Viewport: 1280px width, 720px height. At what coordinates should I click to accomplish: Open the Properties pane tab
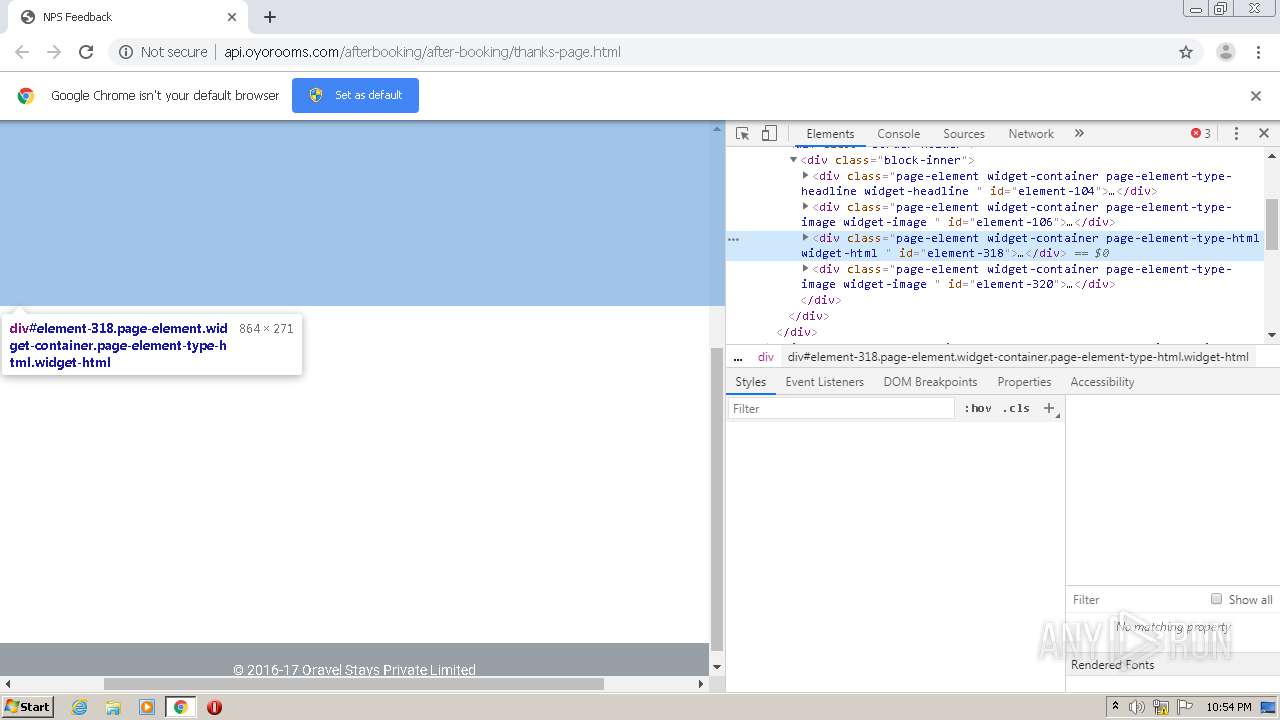1024,382
